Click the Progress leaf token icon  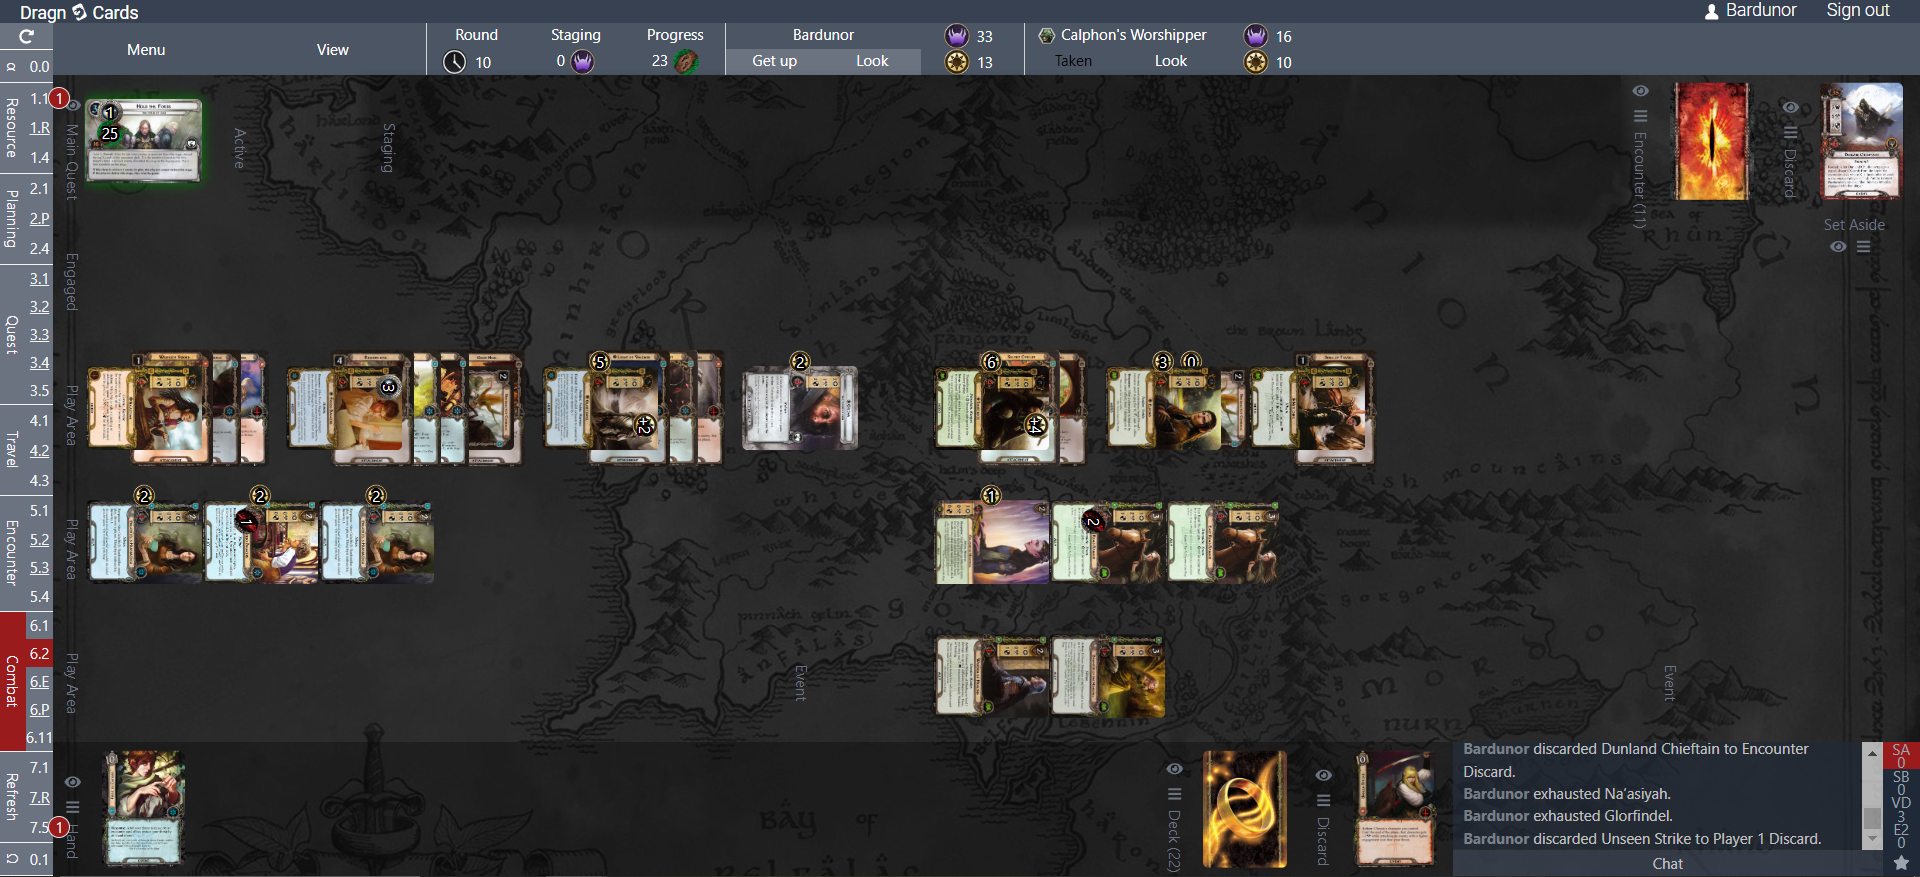[x=686, y=62]
